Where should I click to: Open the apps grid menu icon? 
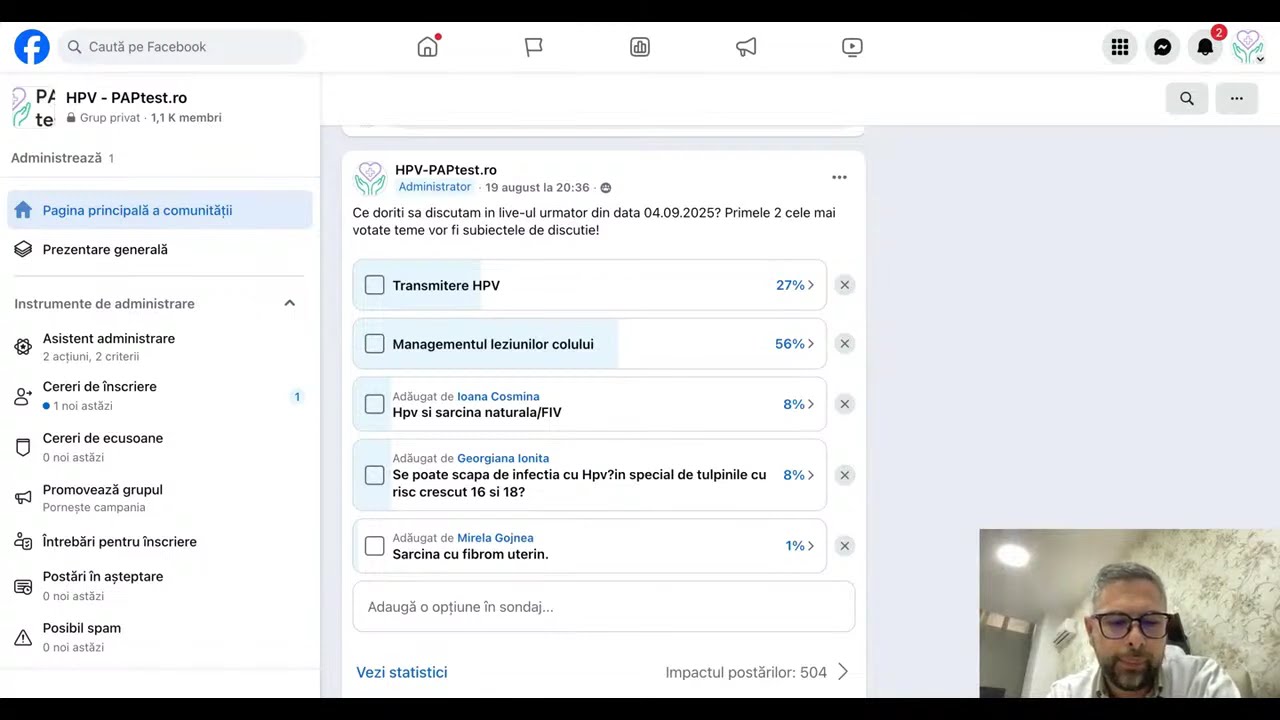pos(1120,47)
